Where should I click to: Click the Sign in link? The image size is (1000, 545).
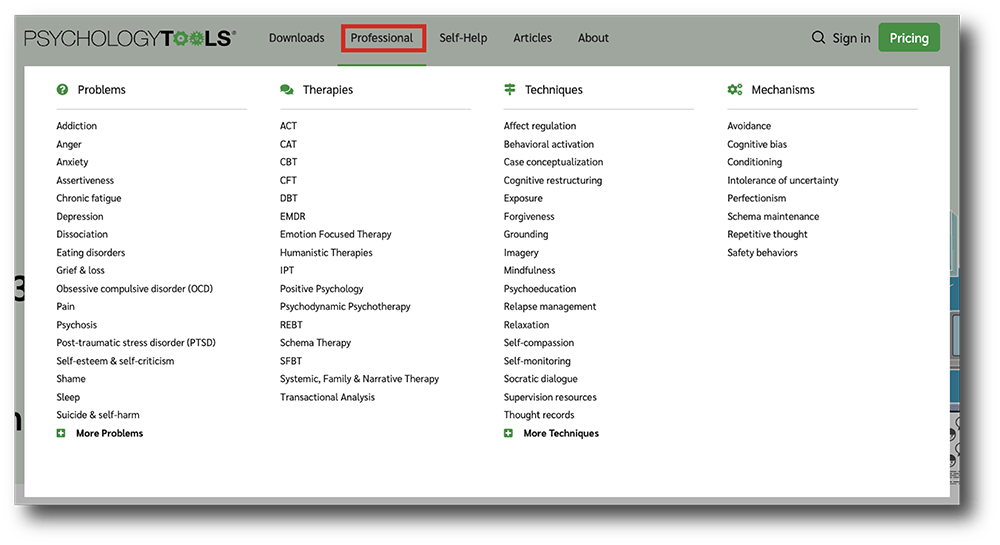[851, 38]
